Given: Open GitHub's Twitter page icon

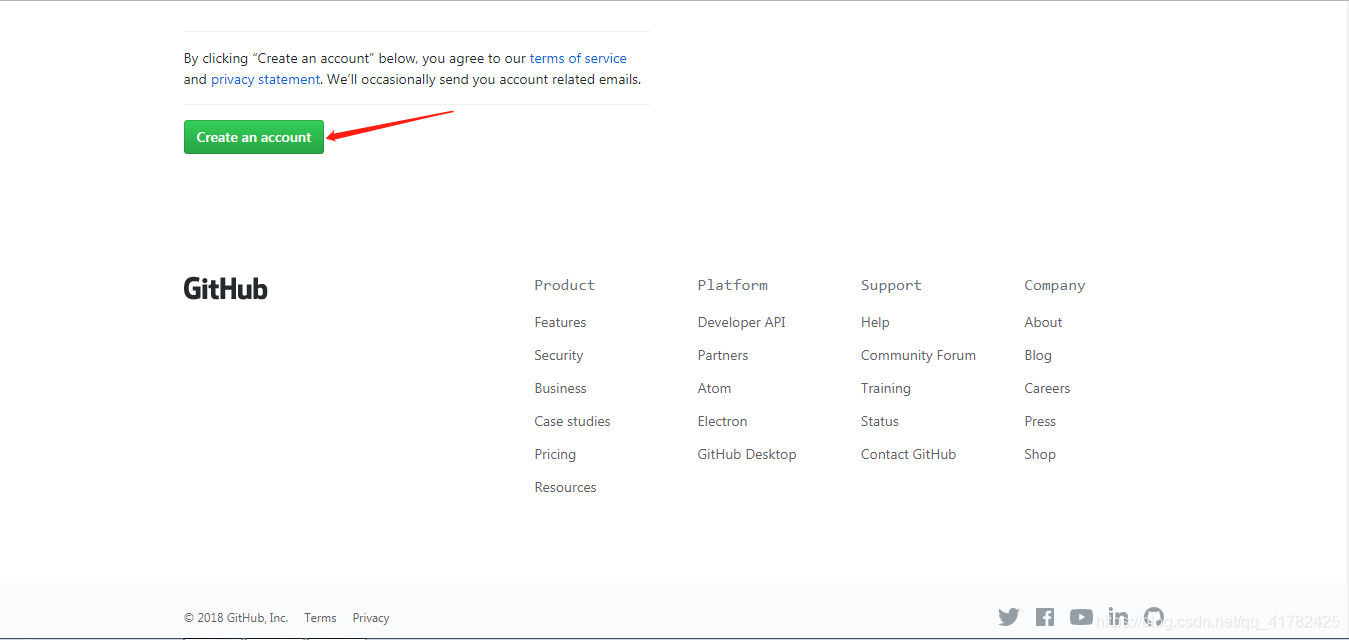Looking at the screenshot, I should tap(1009, 617).
